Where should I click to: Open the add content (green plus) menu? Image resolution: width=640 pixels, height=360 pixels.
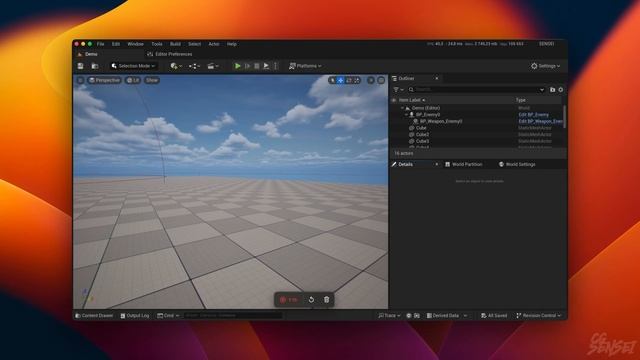pyautogui.click(x=176, y=66)
